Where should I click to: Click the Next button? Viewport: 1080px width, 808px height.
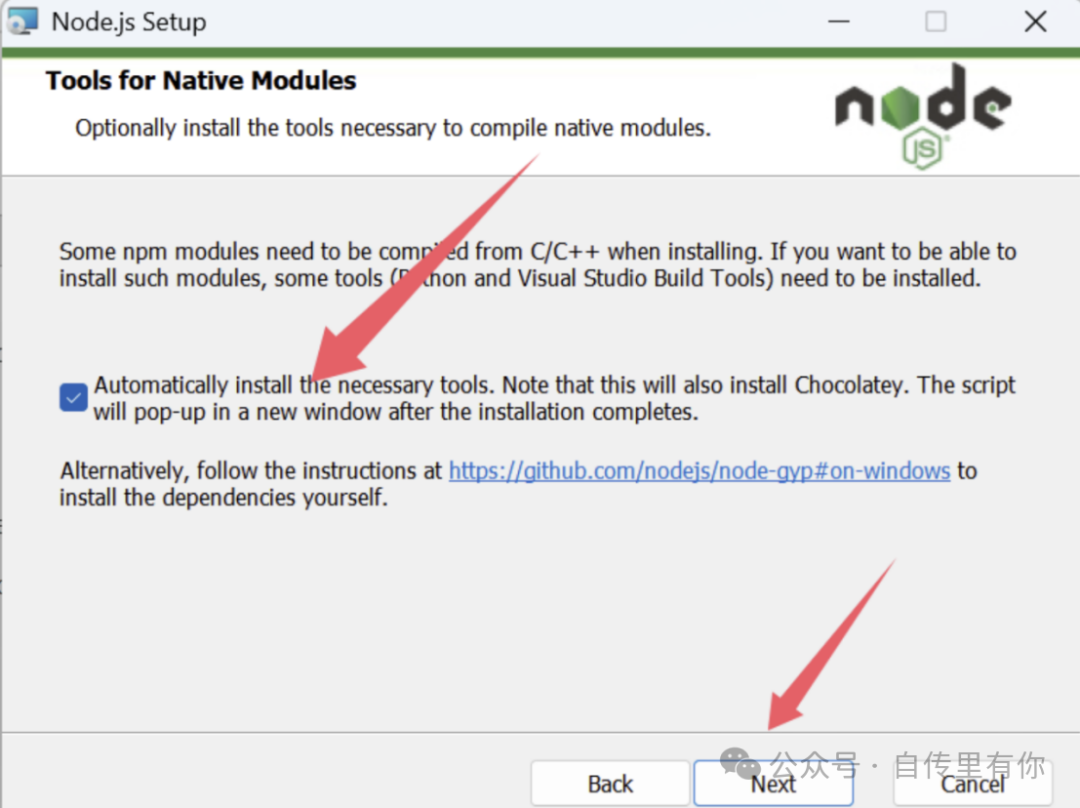click(x=773, y=784)
